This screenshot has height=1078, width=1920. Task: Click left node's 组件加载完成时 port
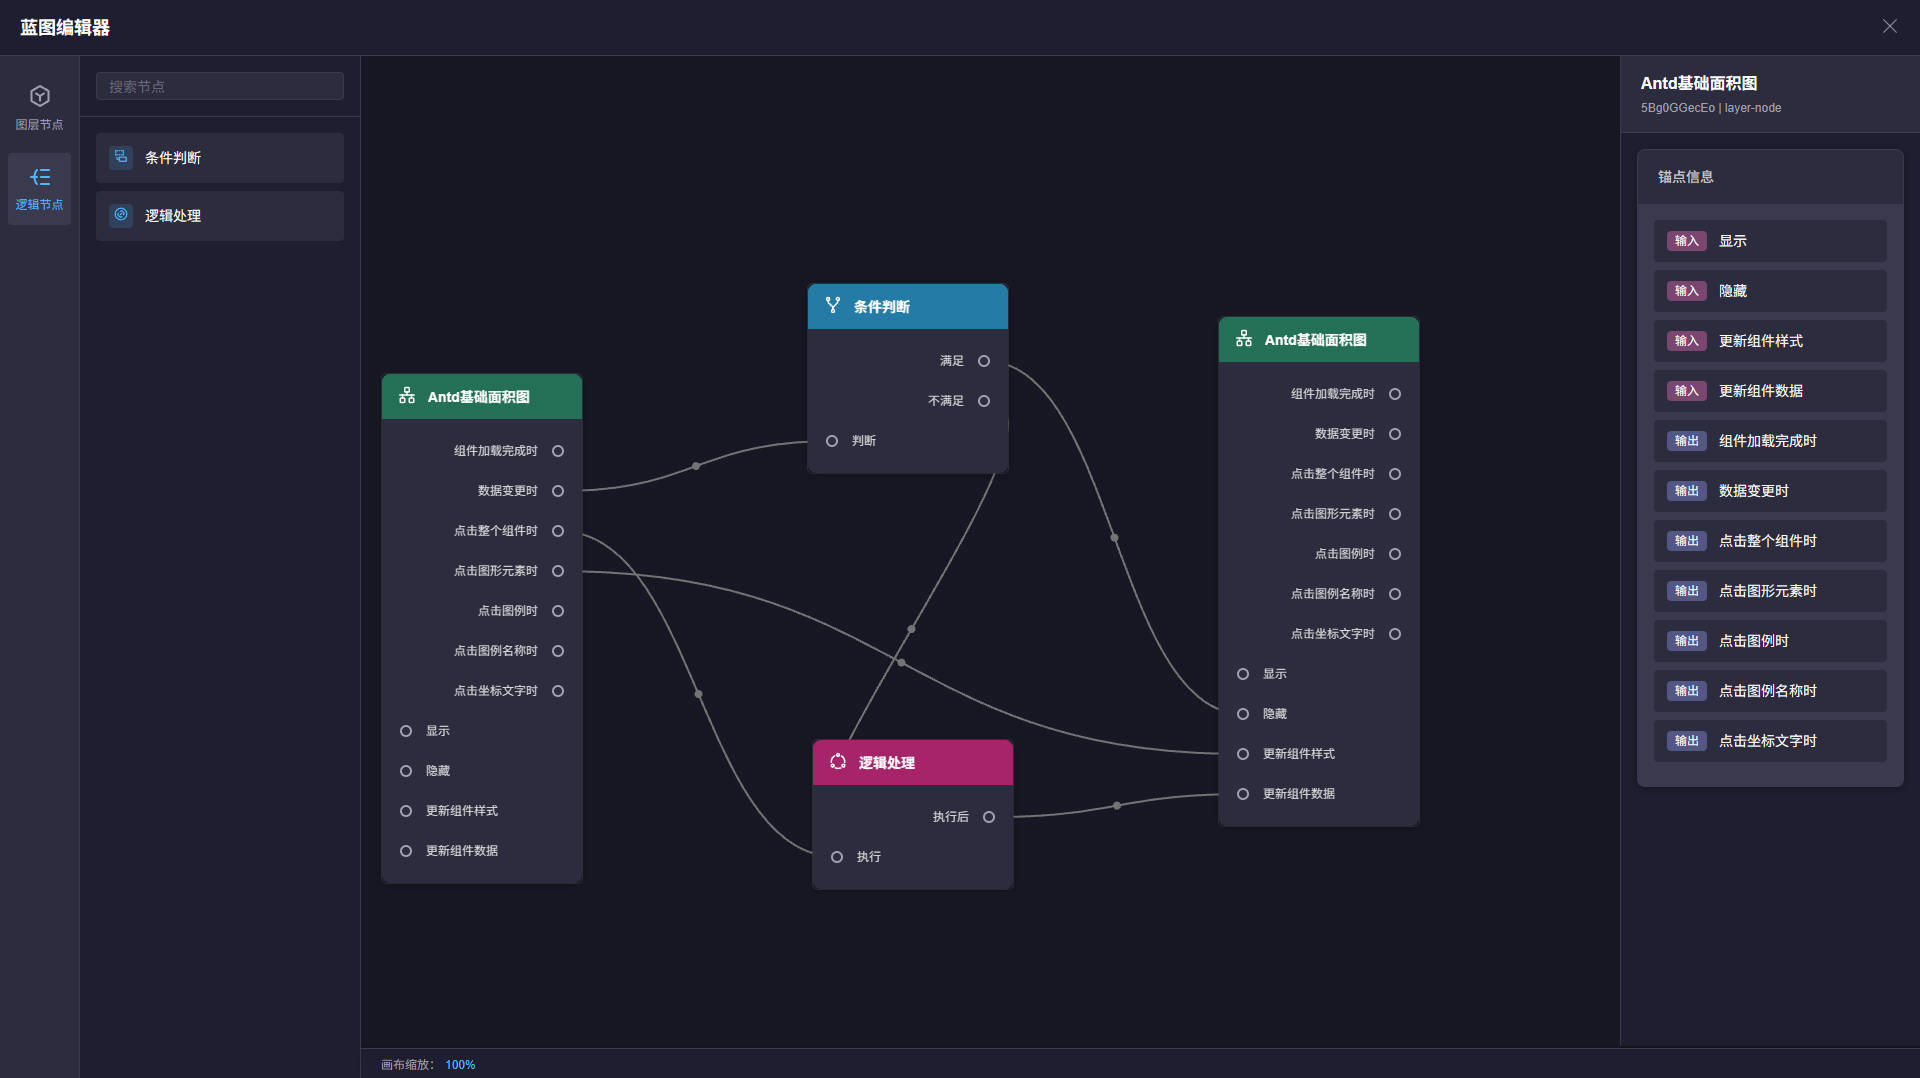[558, 451]
